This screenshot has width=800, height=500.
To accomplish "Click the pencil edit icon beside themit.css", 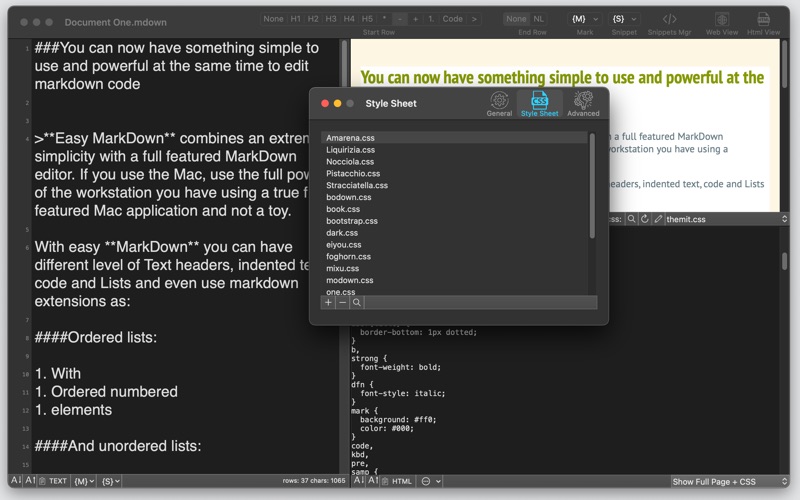I will click(x=658, y=218).
